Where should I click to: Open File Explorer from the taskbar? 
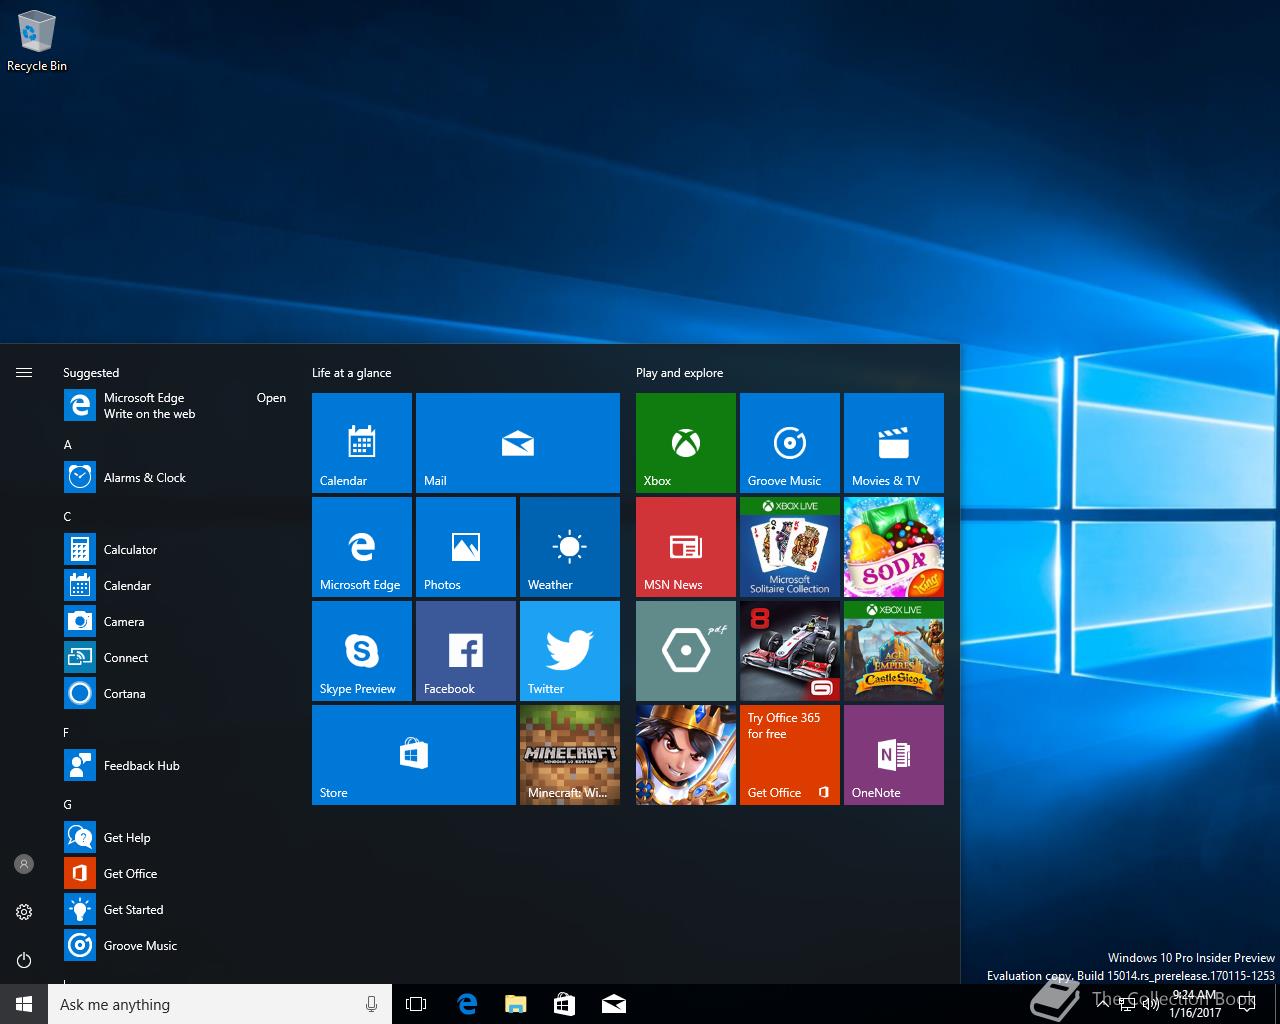point(515,1004)
